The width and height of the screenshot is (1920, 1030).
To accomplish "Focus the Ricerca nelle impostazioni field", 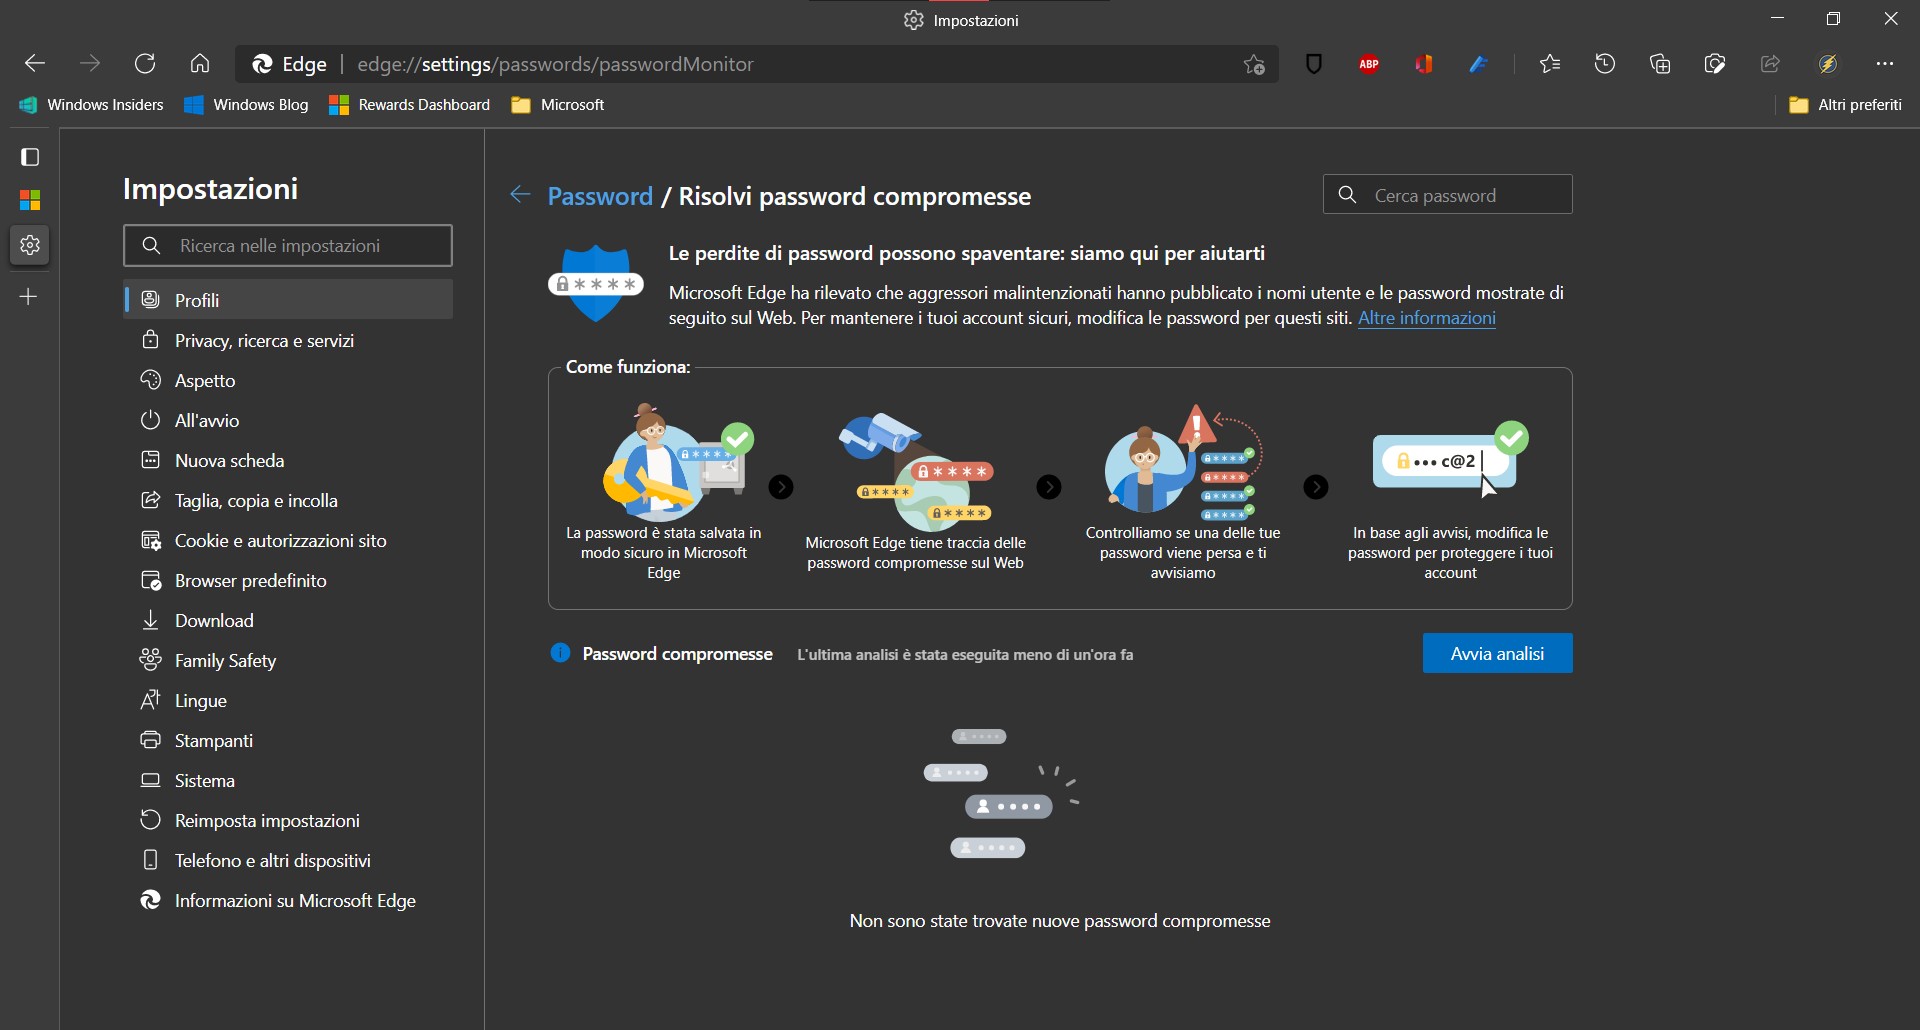I will pos(288,246).
